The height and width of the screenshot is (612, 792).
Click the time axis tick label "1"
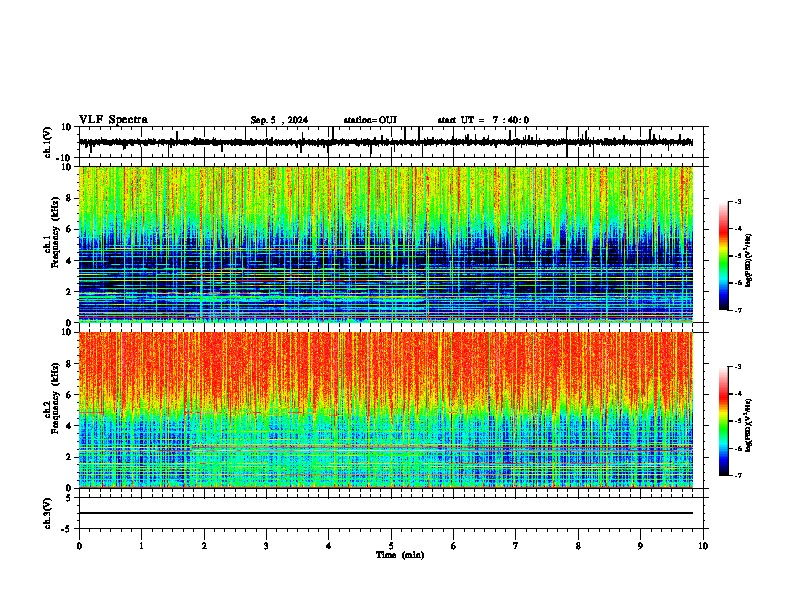[x=141, y=546]
